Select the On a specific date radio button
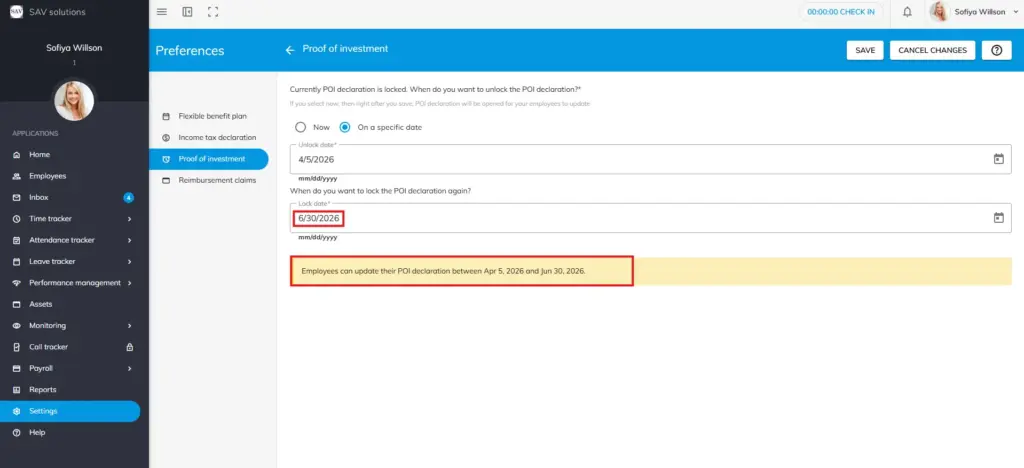This screenshot has width=1024, height=468. 345,127
